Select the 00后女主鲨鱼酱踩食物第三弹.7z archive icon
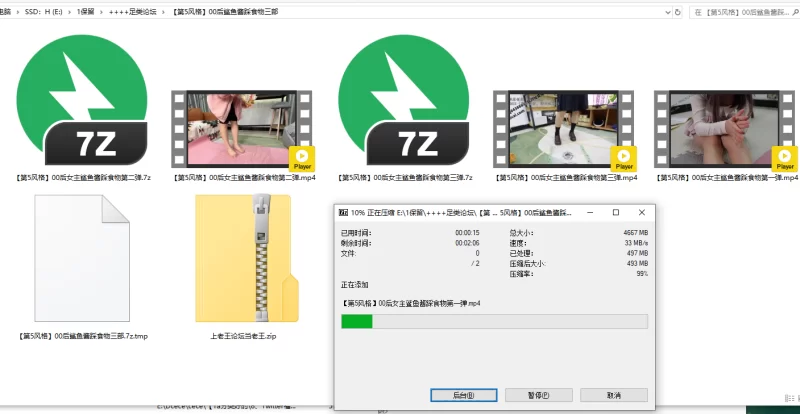 (404, 100)
